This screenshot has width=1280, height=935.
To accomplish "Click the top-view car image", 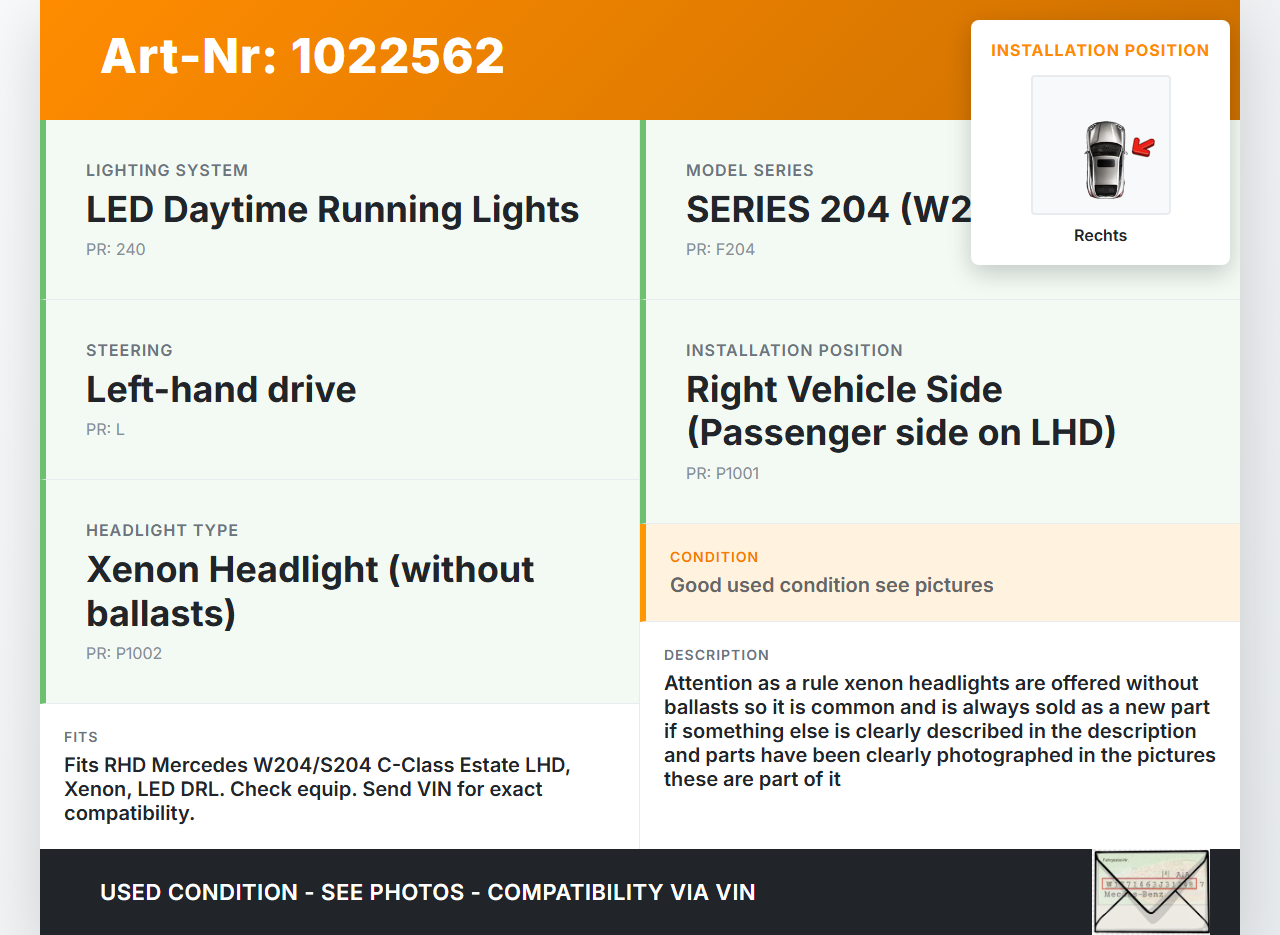I will [x=1105, y=160].
